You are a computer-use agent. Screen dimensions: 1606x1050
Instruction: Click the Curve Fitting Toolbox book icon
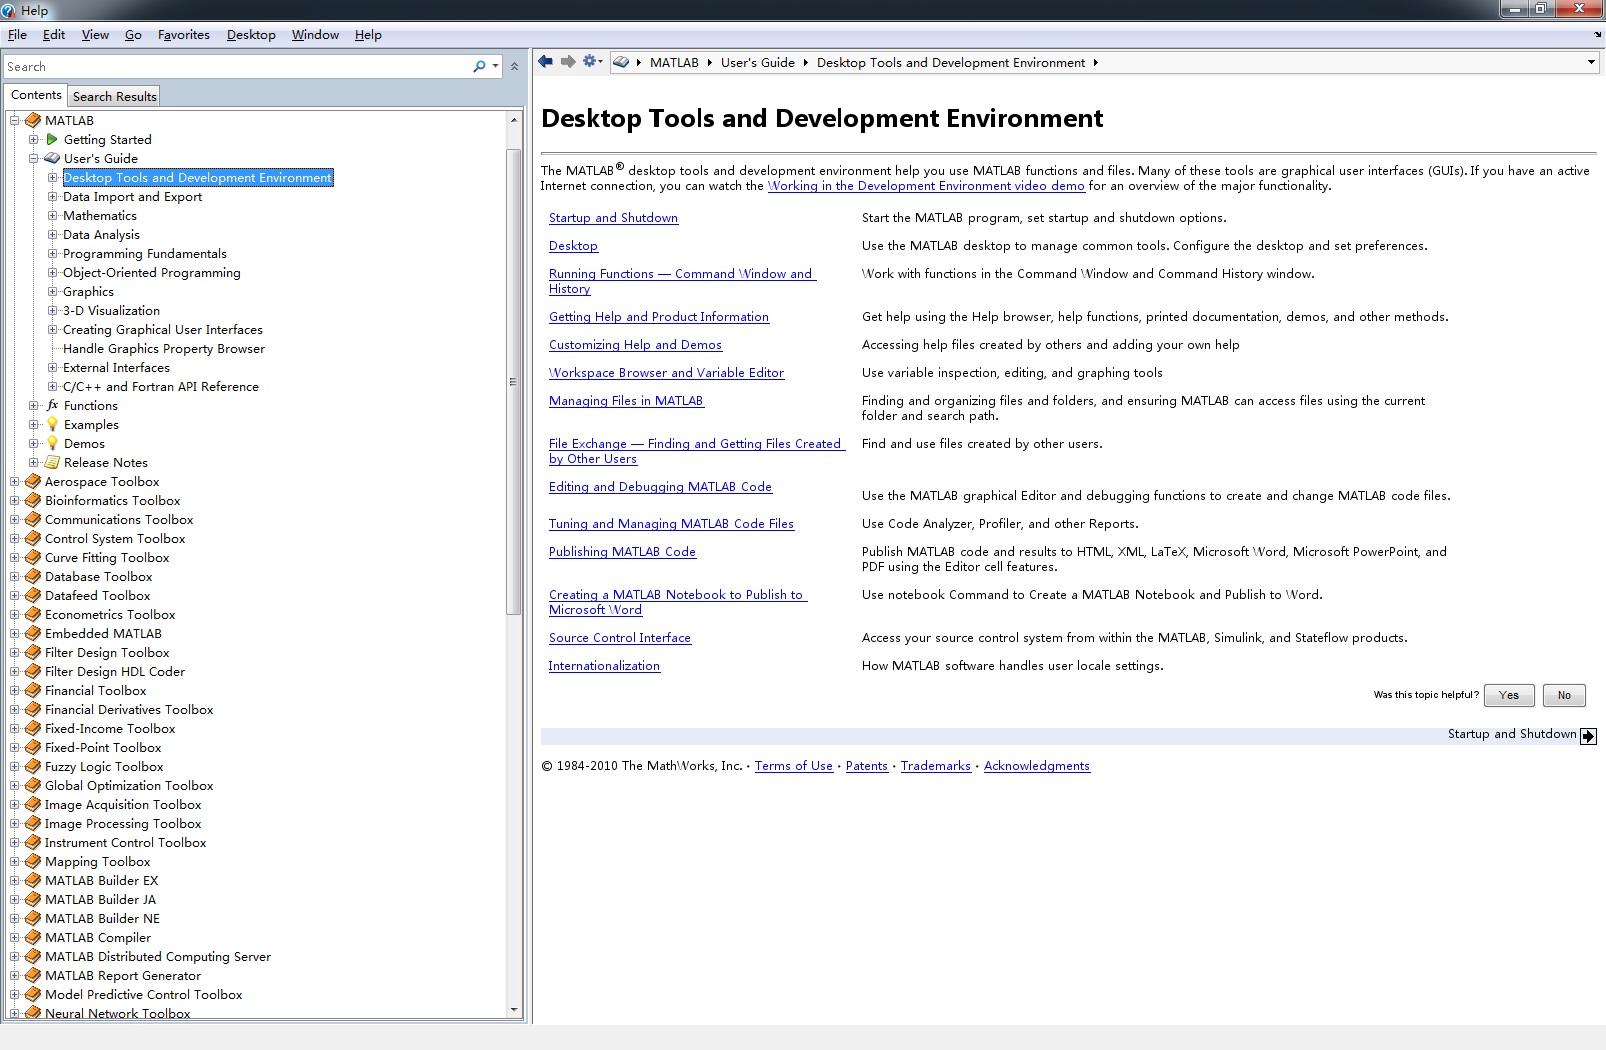pos(33,557)
